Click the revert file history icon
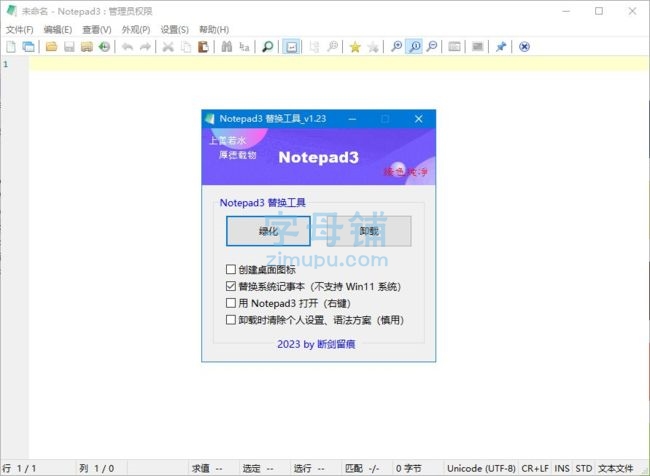Image resolution: width=650 pixels, height=476 pixels. [104, 47]
